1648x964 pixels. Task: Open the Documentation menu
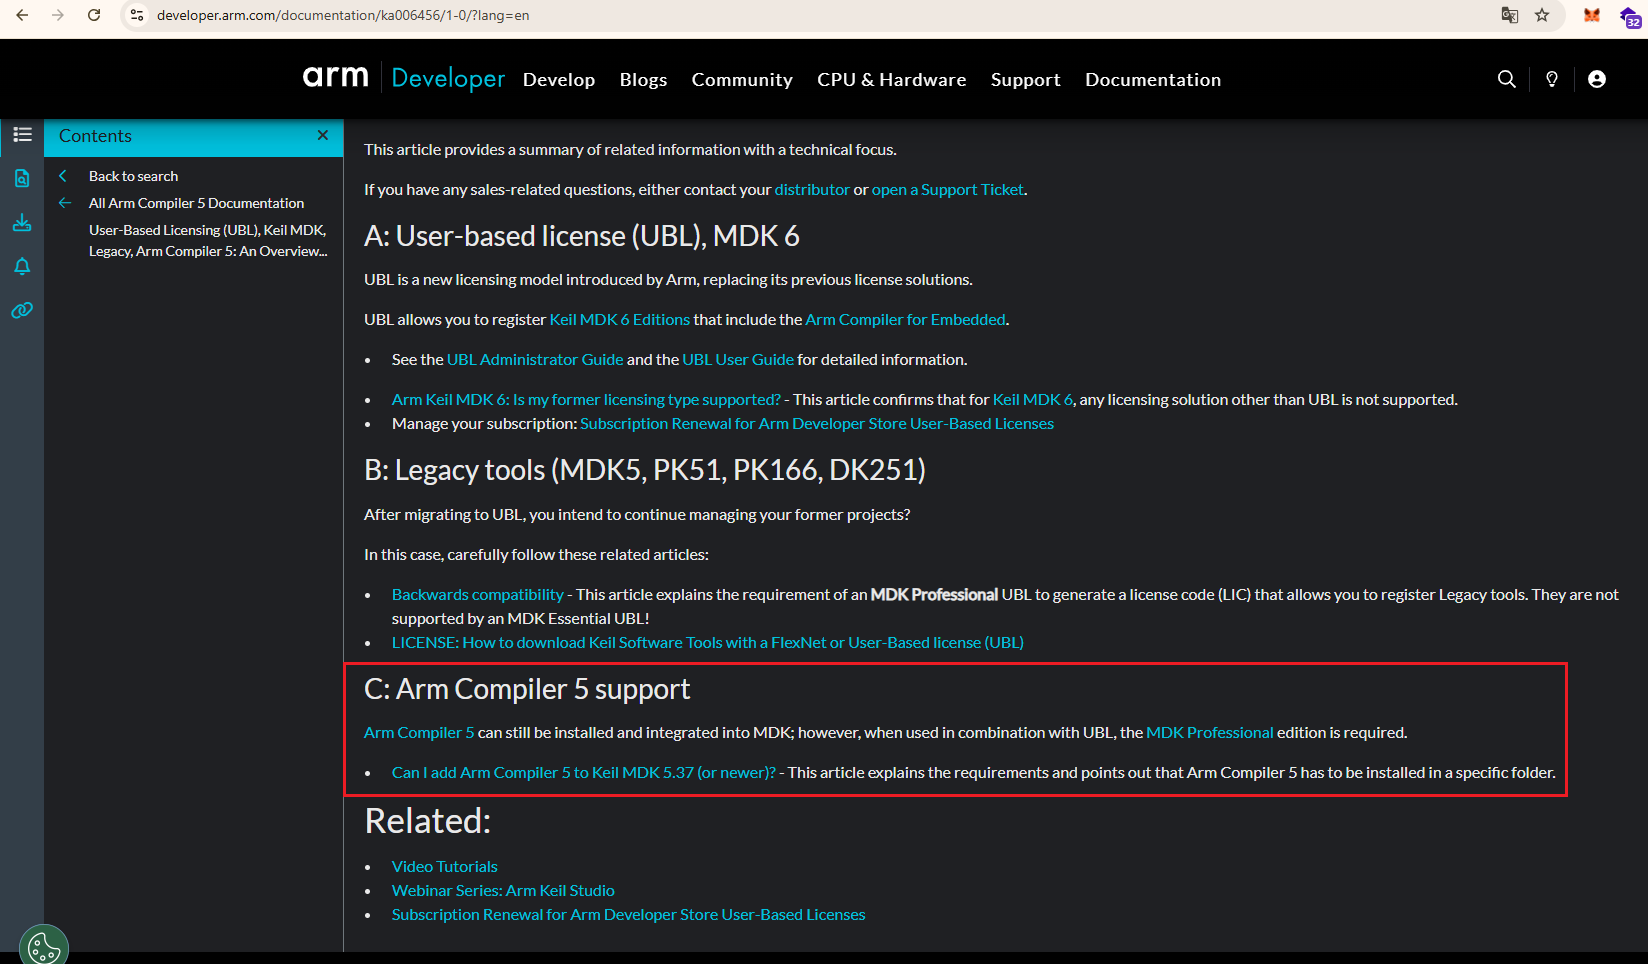[x=1152, y=80]
